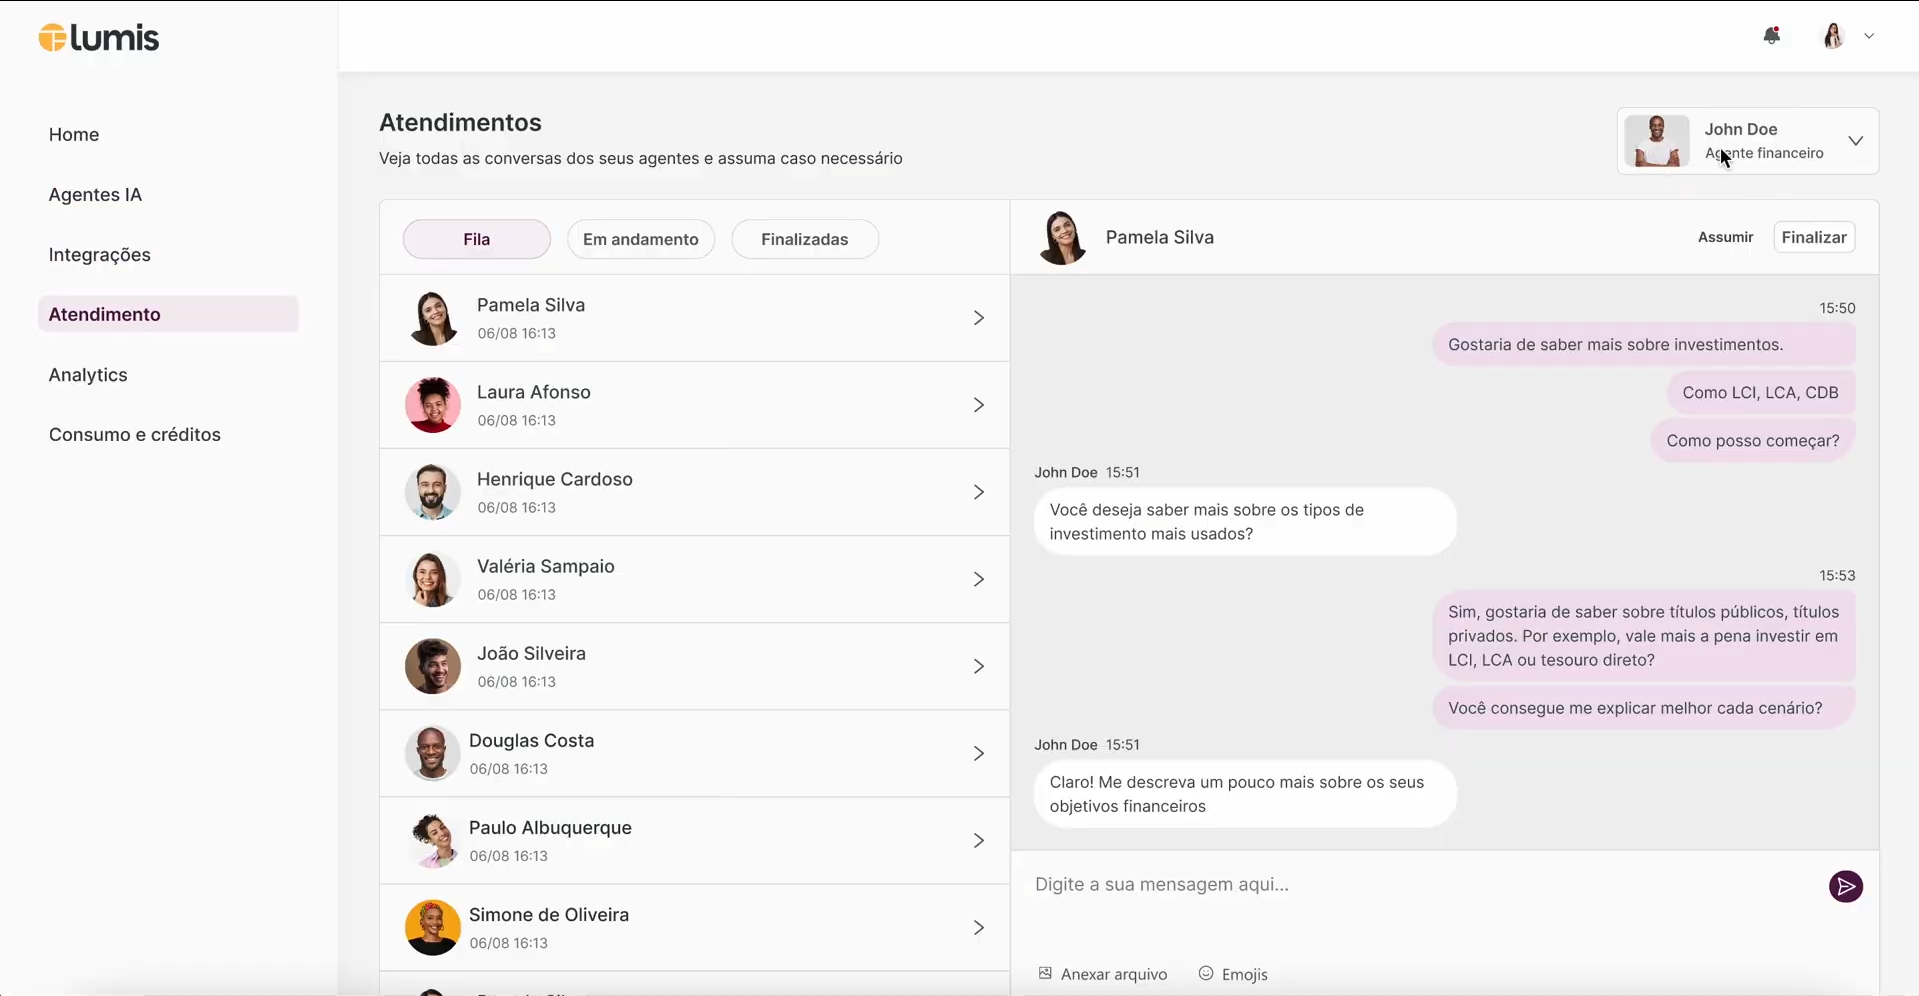Screen dimensions: 1919x996
Task: Open Paulo Albuquerque conversation chevron
Action: [979, 840]
